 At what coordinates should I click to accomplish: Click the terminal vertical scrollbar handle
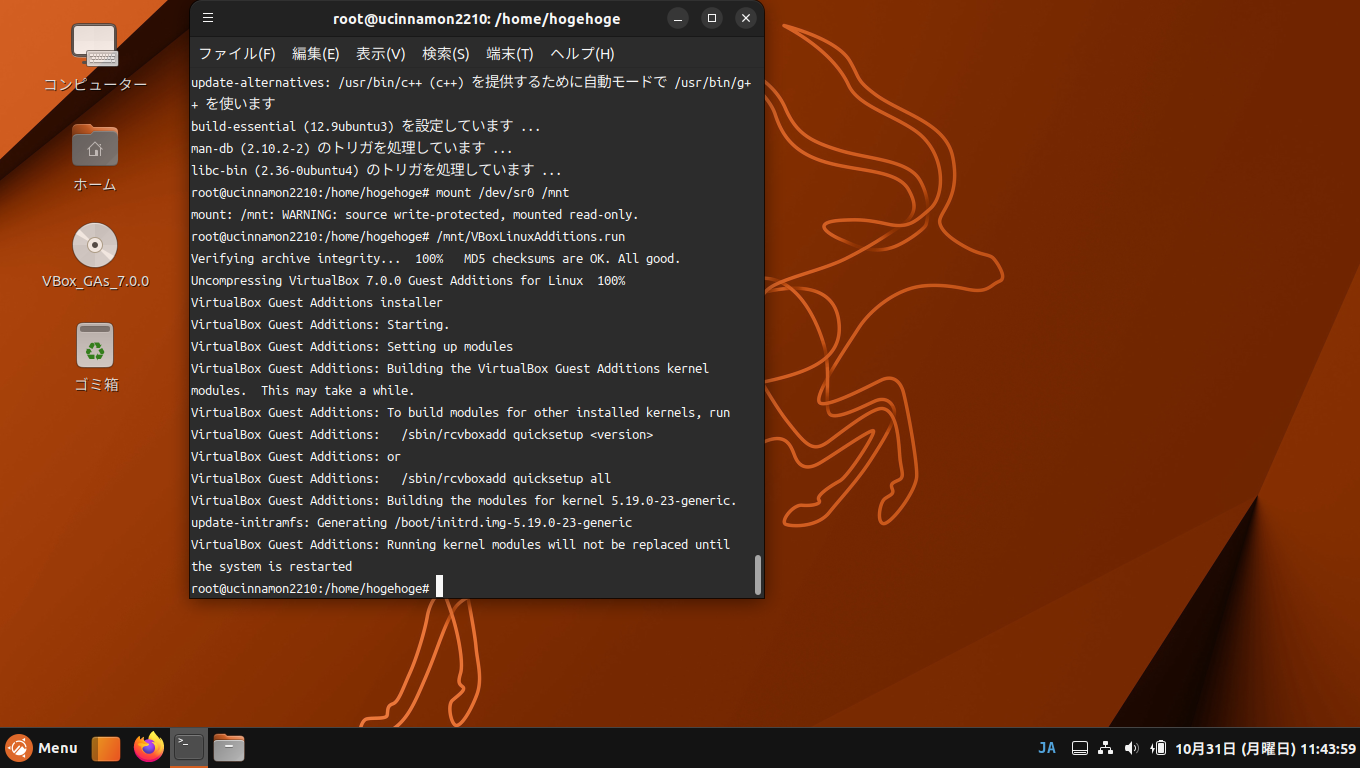(758, 574)
